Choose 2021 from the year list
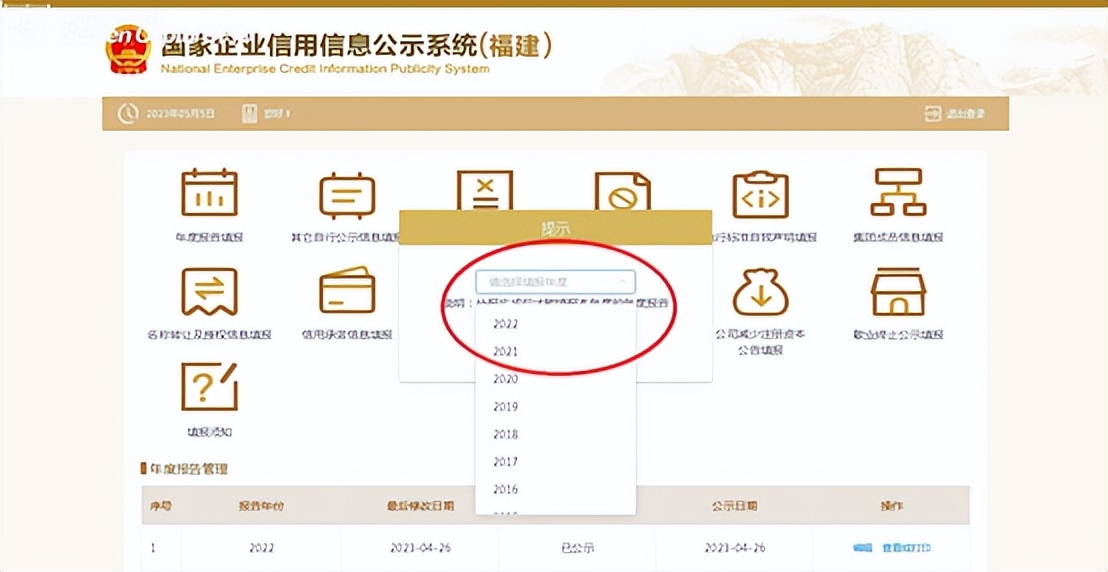Image resolution: width=1108 pixels, height=572 pixels. [x=555, y=351]
